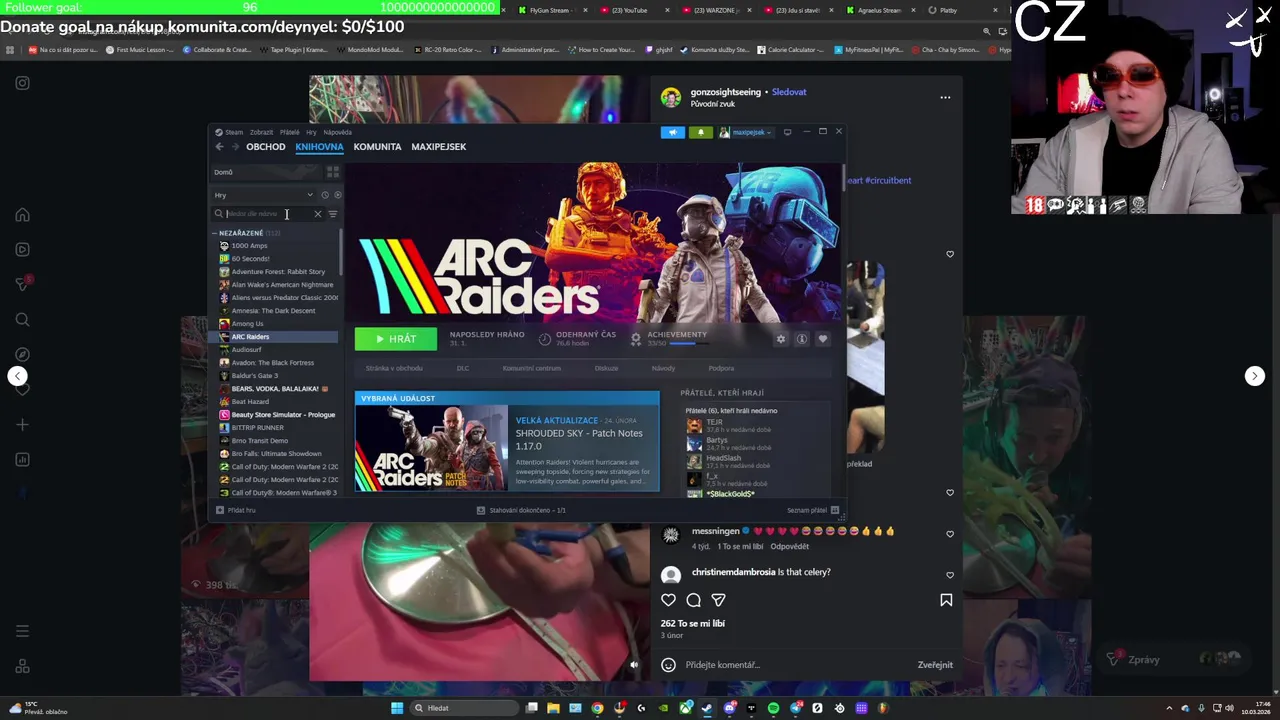
Task: Open Instagram create plus icon
Action: click(22, 425)
